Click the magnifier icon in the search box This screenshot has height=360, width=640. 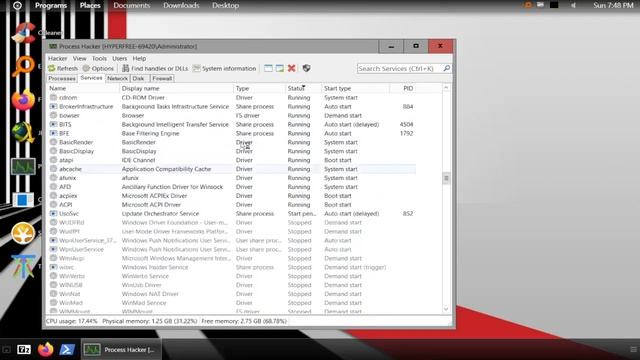pyautogui.click(x=447, y=68)
